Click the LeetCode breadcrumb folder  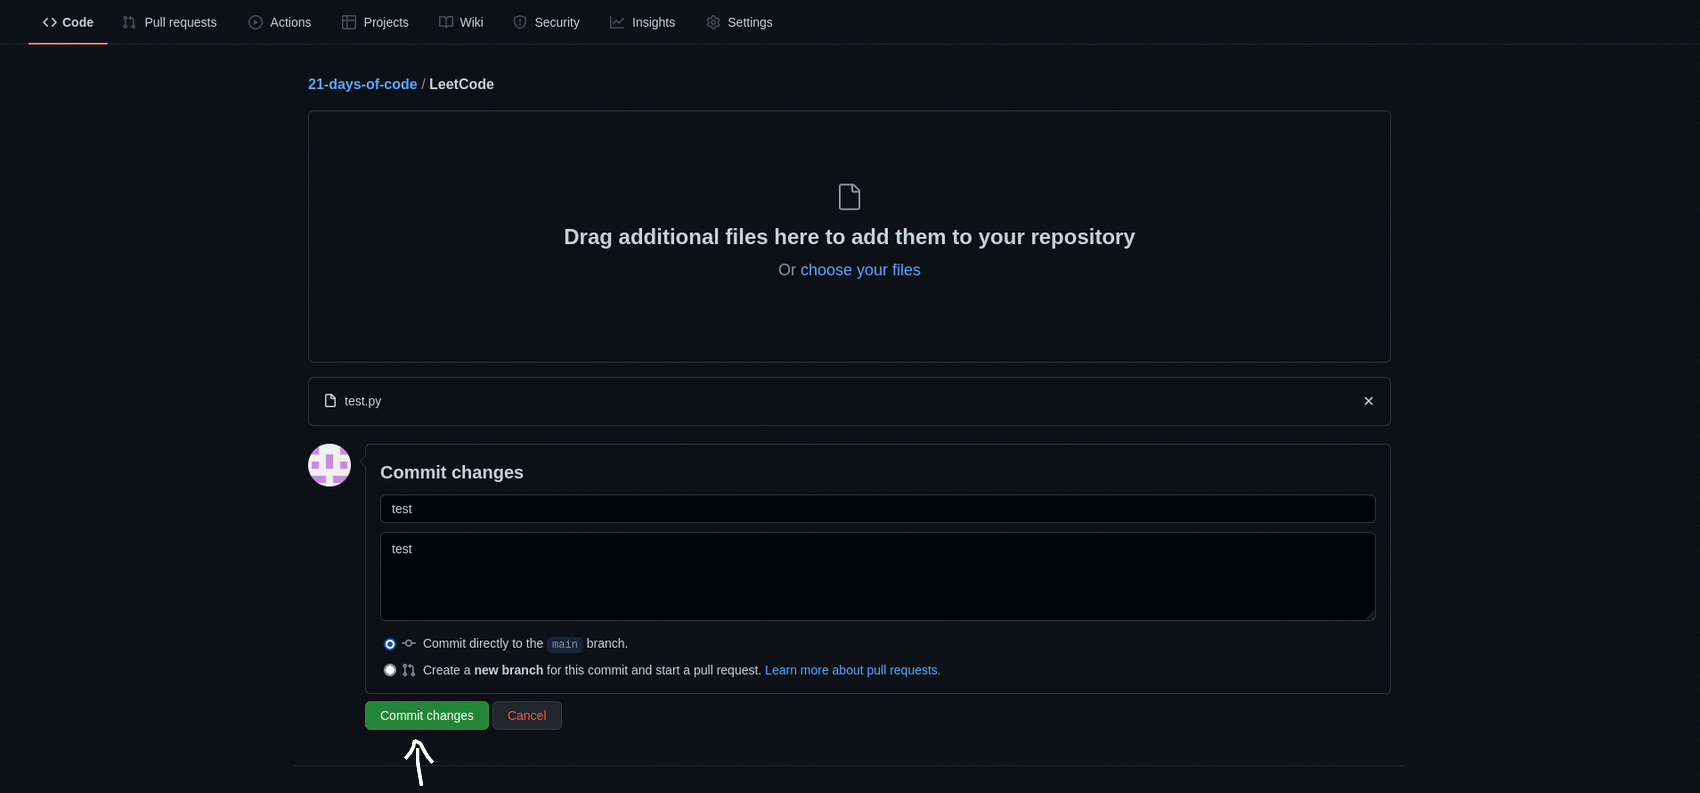click(461, 84)
